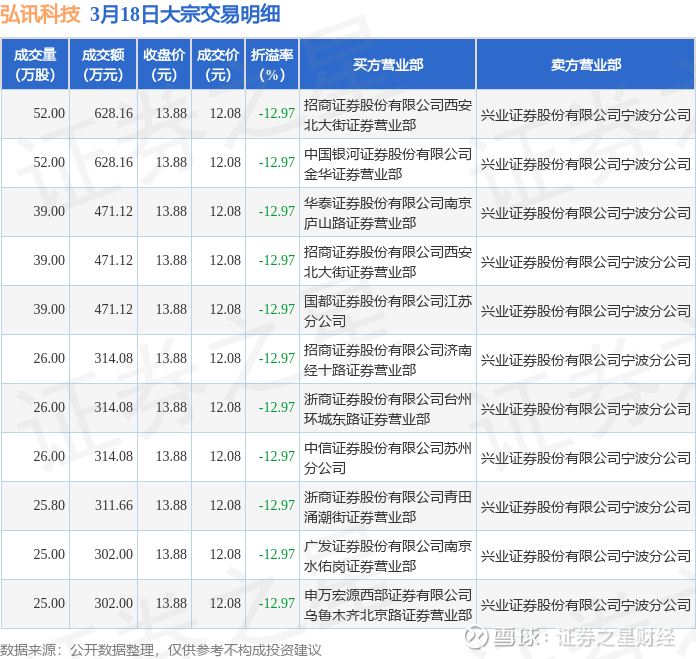Click buyer 申万宏源西部证券有限公司乌鲁木齐北京路证券营业部
The image size is (696, 659).
pos(388,605)
